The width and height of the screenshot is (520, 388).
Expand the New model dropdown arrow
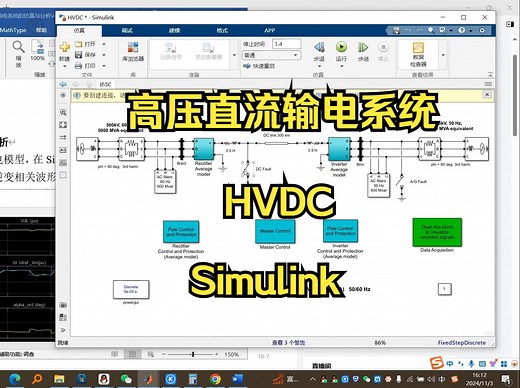click(65, 66)
